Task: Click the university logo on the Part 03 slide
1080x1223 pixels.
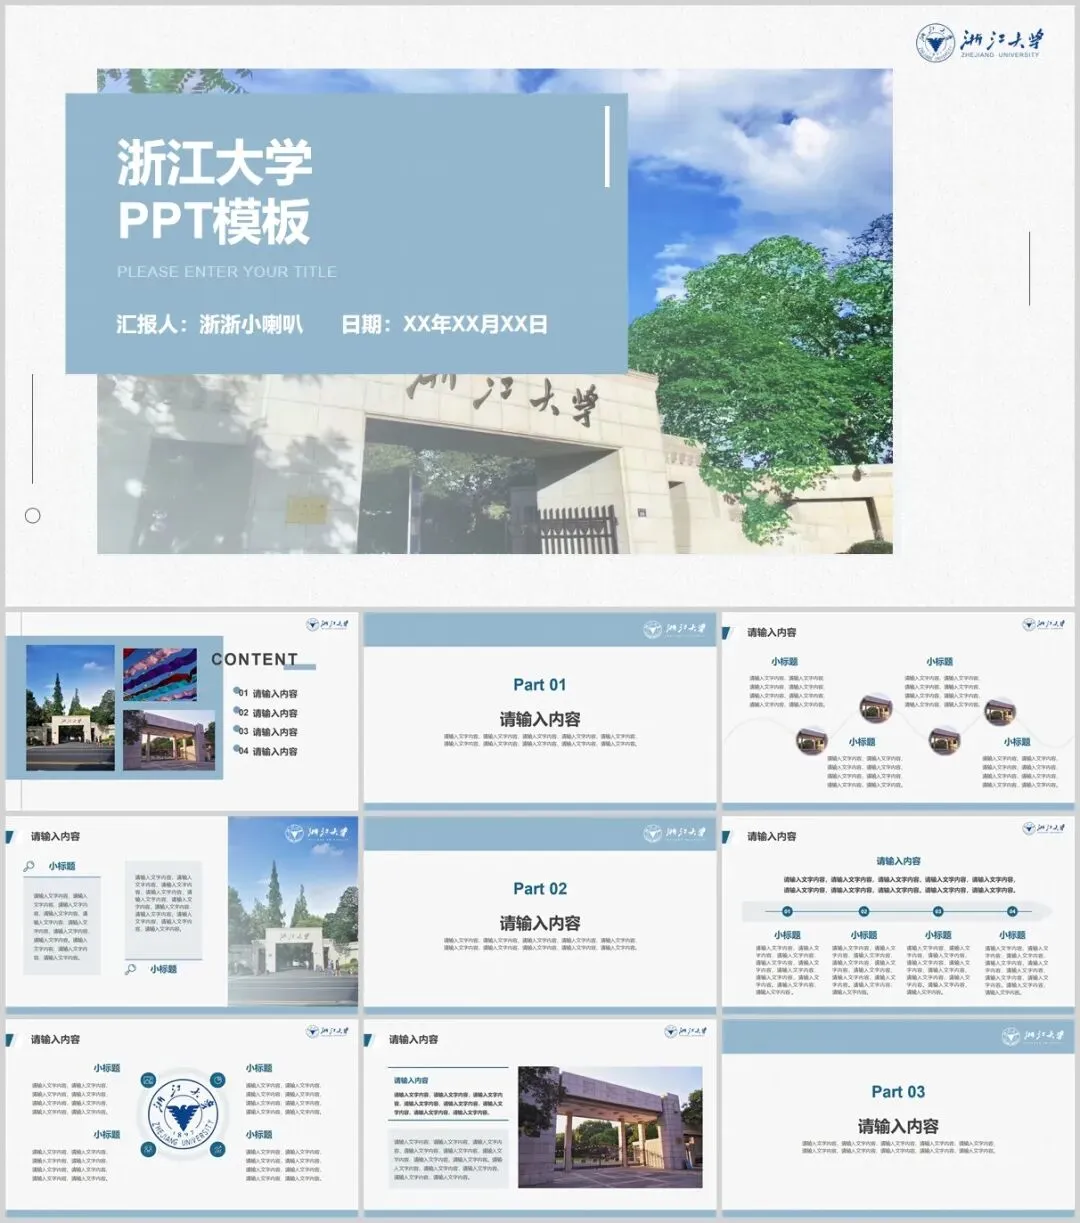Action: (1035, 1037)
